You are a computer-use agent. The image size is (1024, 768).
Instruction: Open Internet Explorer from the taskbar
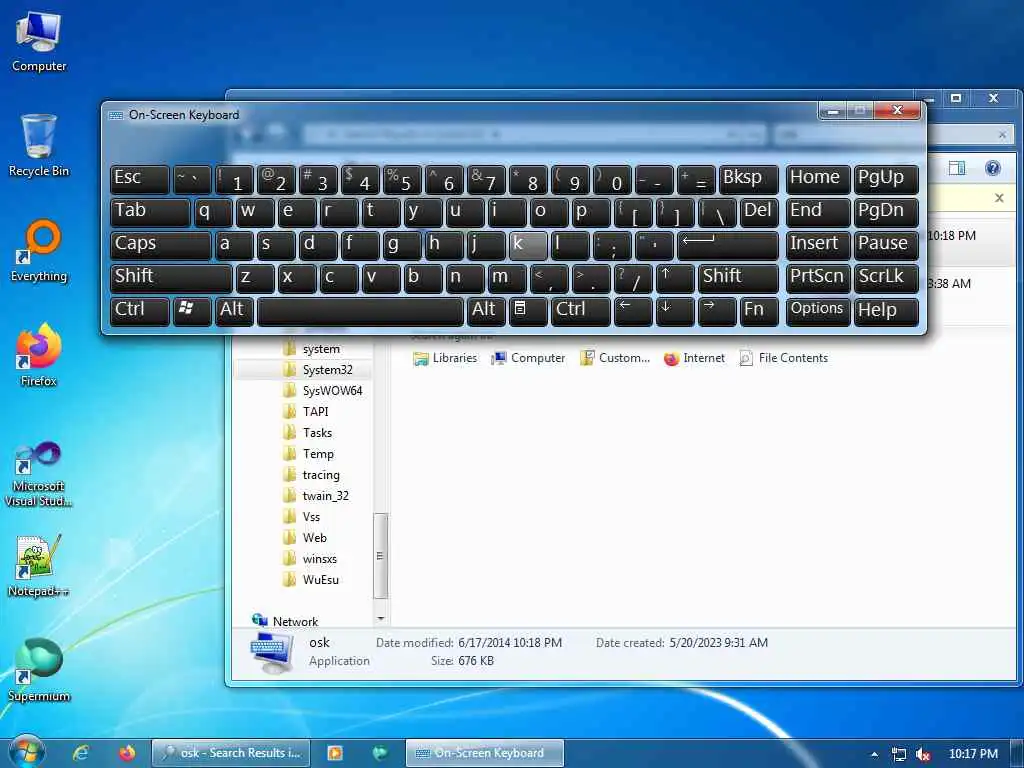point(80,753)
